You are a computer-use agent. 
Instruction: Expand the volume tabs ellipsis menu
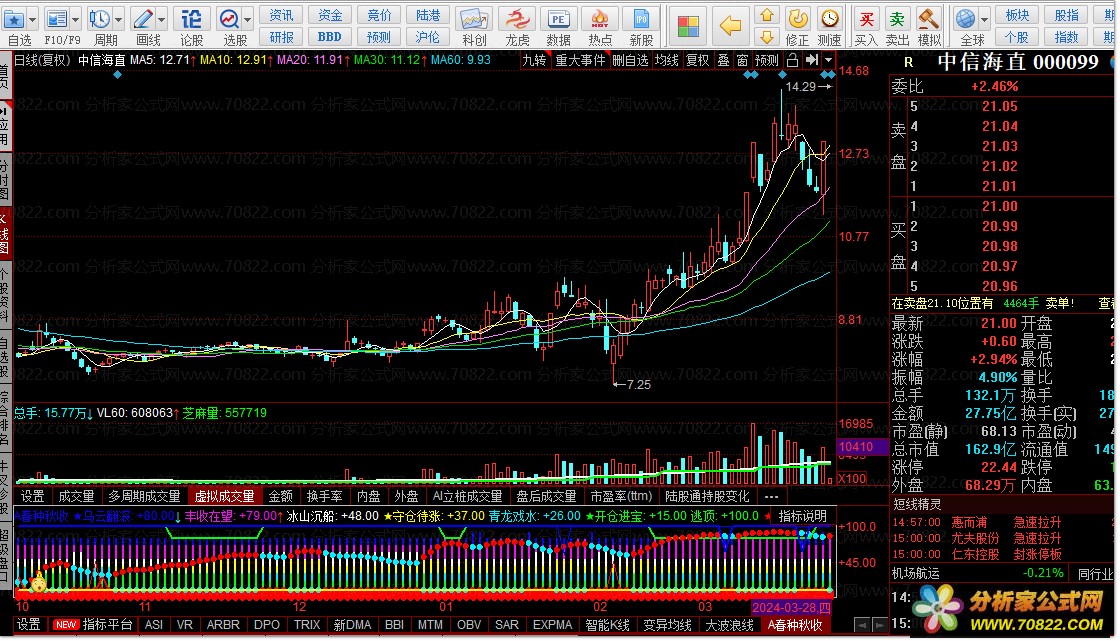pyautogui.click(x=771, y=497)
